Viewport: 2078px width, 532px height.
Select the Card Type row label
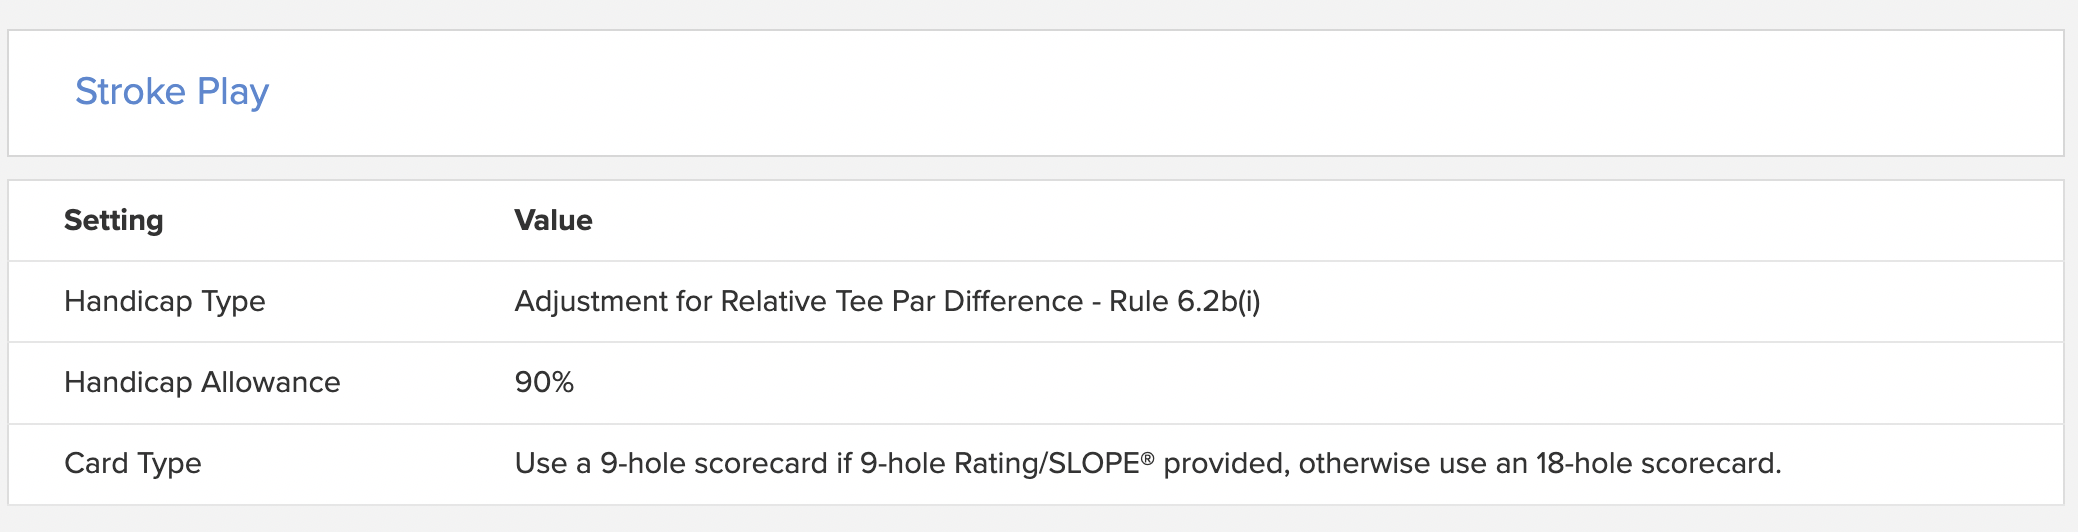(x=133, y=463)
